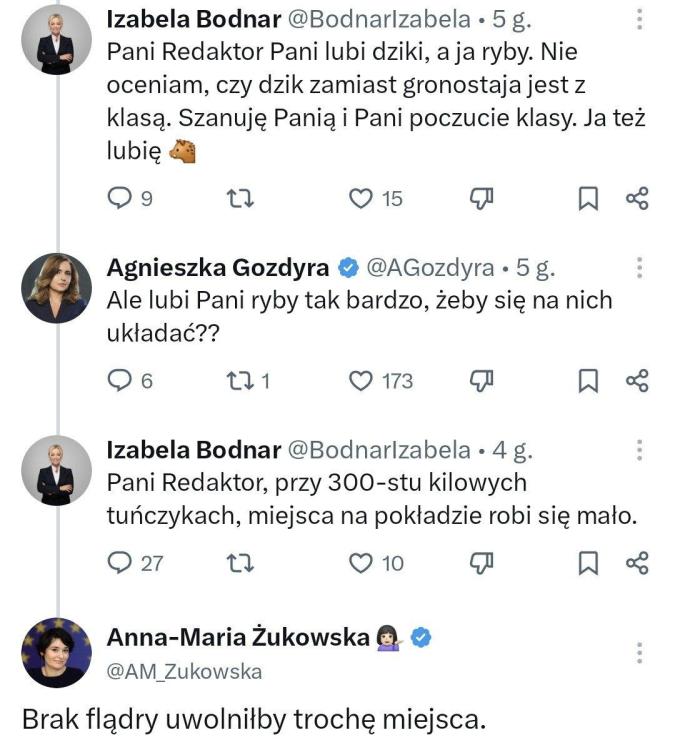Open replies on first Izabela Bodnar tweet
This screenshot has width=675, height=750.
tap(130, 198)
